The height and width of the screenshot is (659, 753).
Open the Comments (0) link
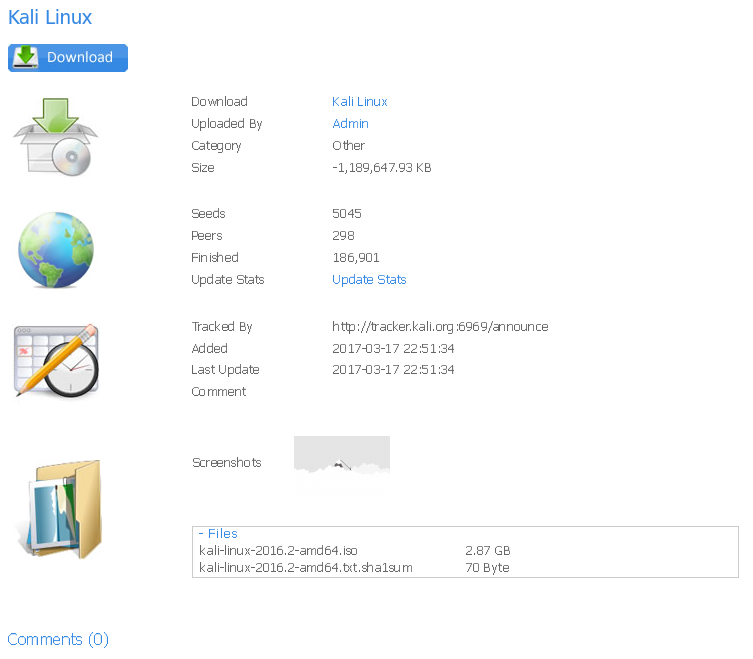58,639
